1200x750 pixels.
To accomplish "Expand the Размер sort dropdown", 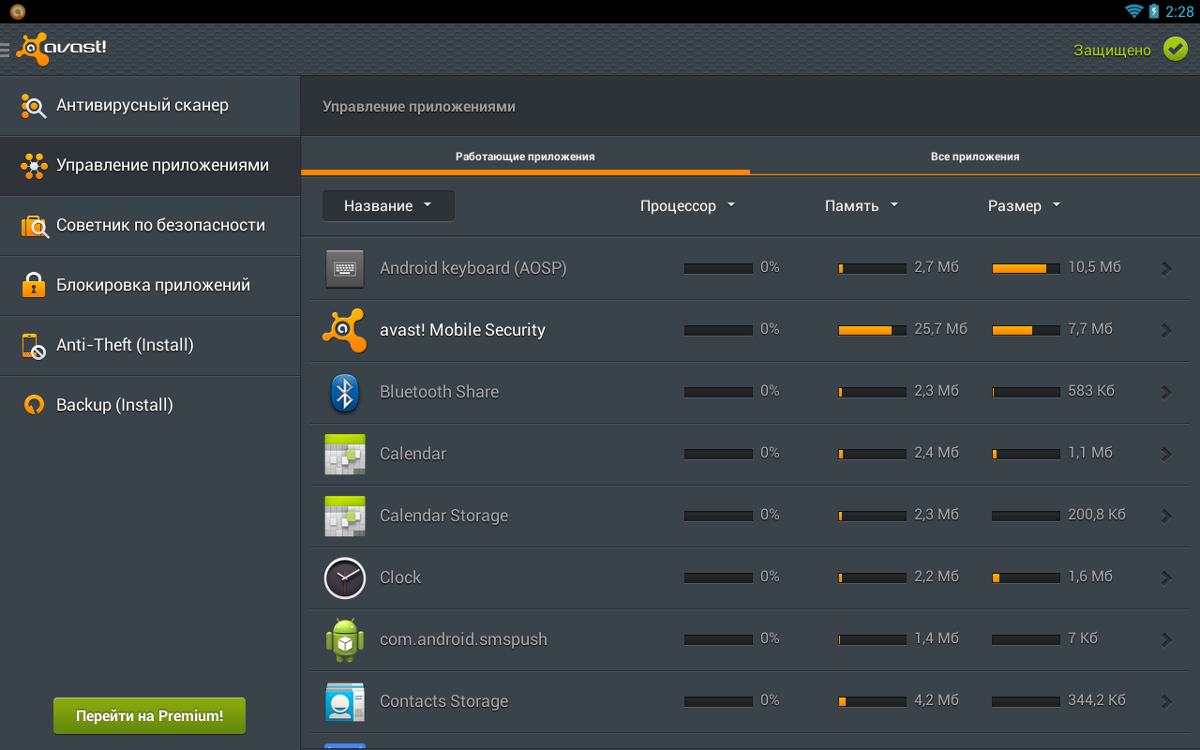I will pyautogui.click(x=1024, y=206).
